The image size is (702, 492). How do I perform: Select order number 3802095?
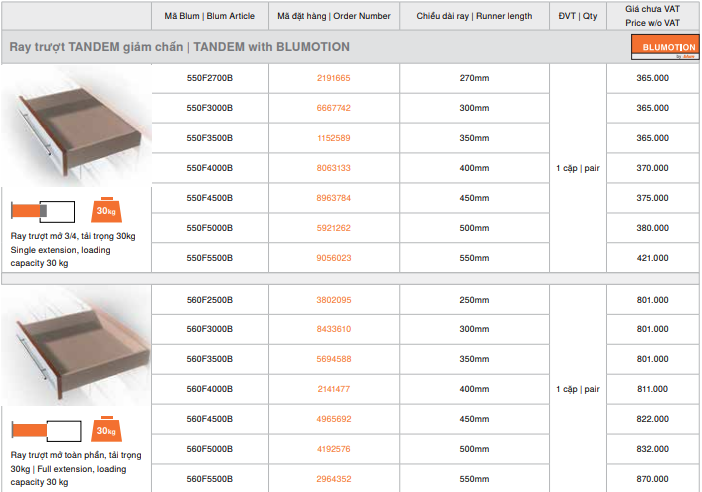pos(334,300)
